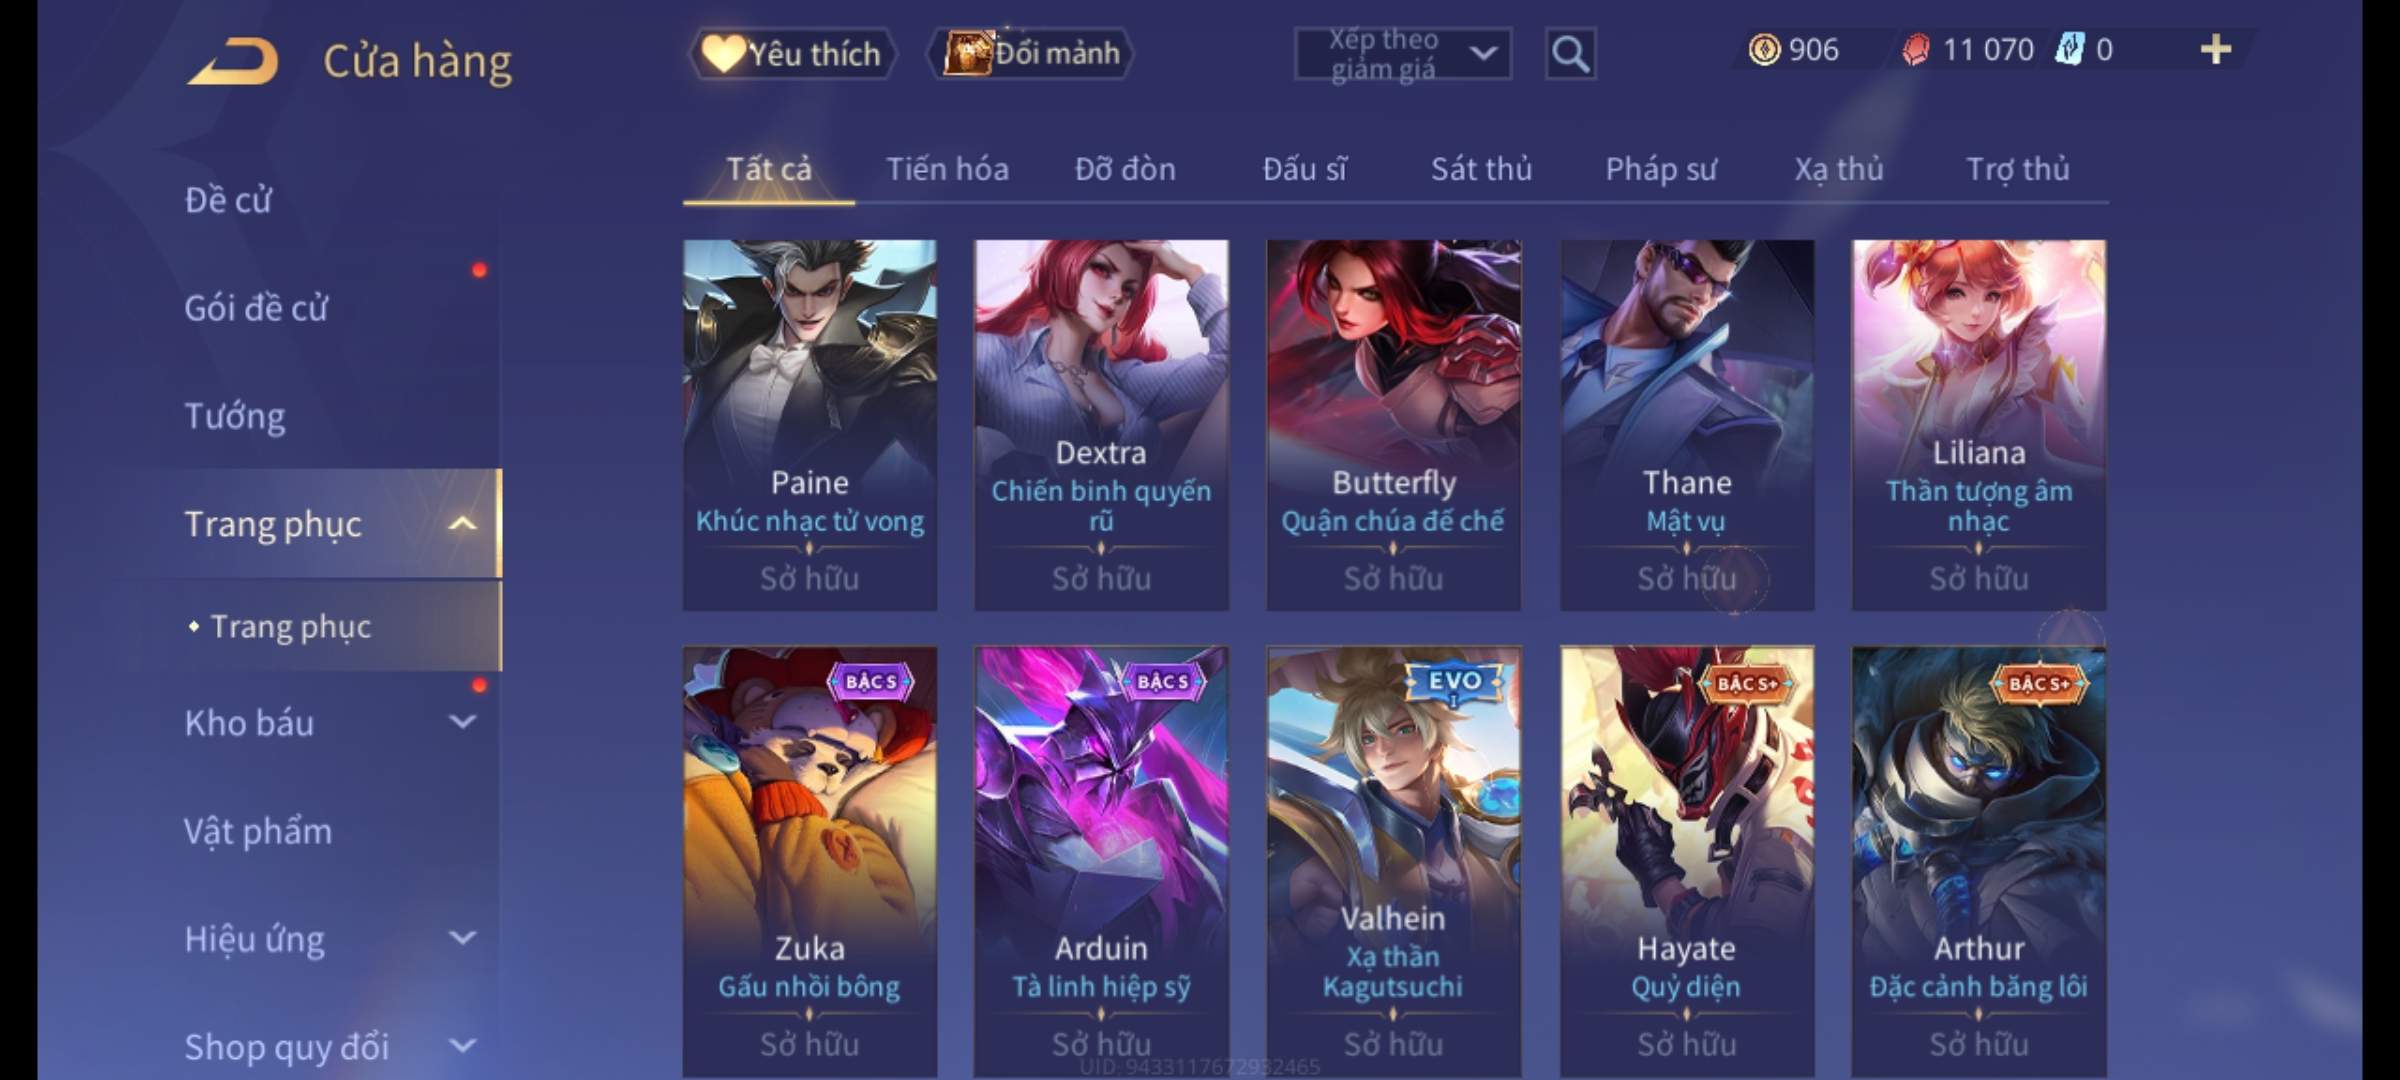Viewport: 2400px width, 1080px height.
Task: Tap the blue voucher currency icon
Action: pyautogui.click(x=2069, y=49)
